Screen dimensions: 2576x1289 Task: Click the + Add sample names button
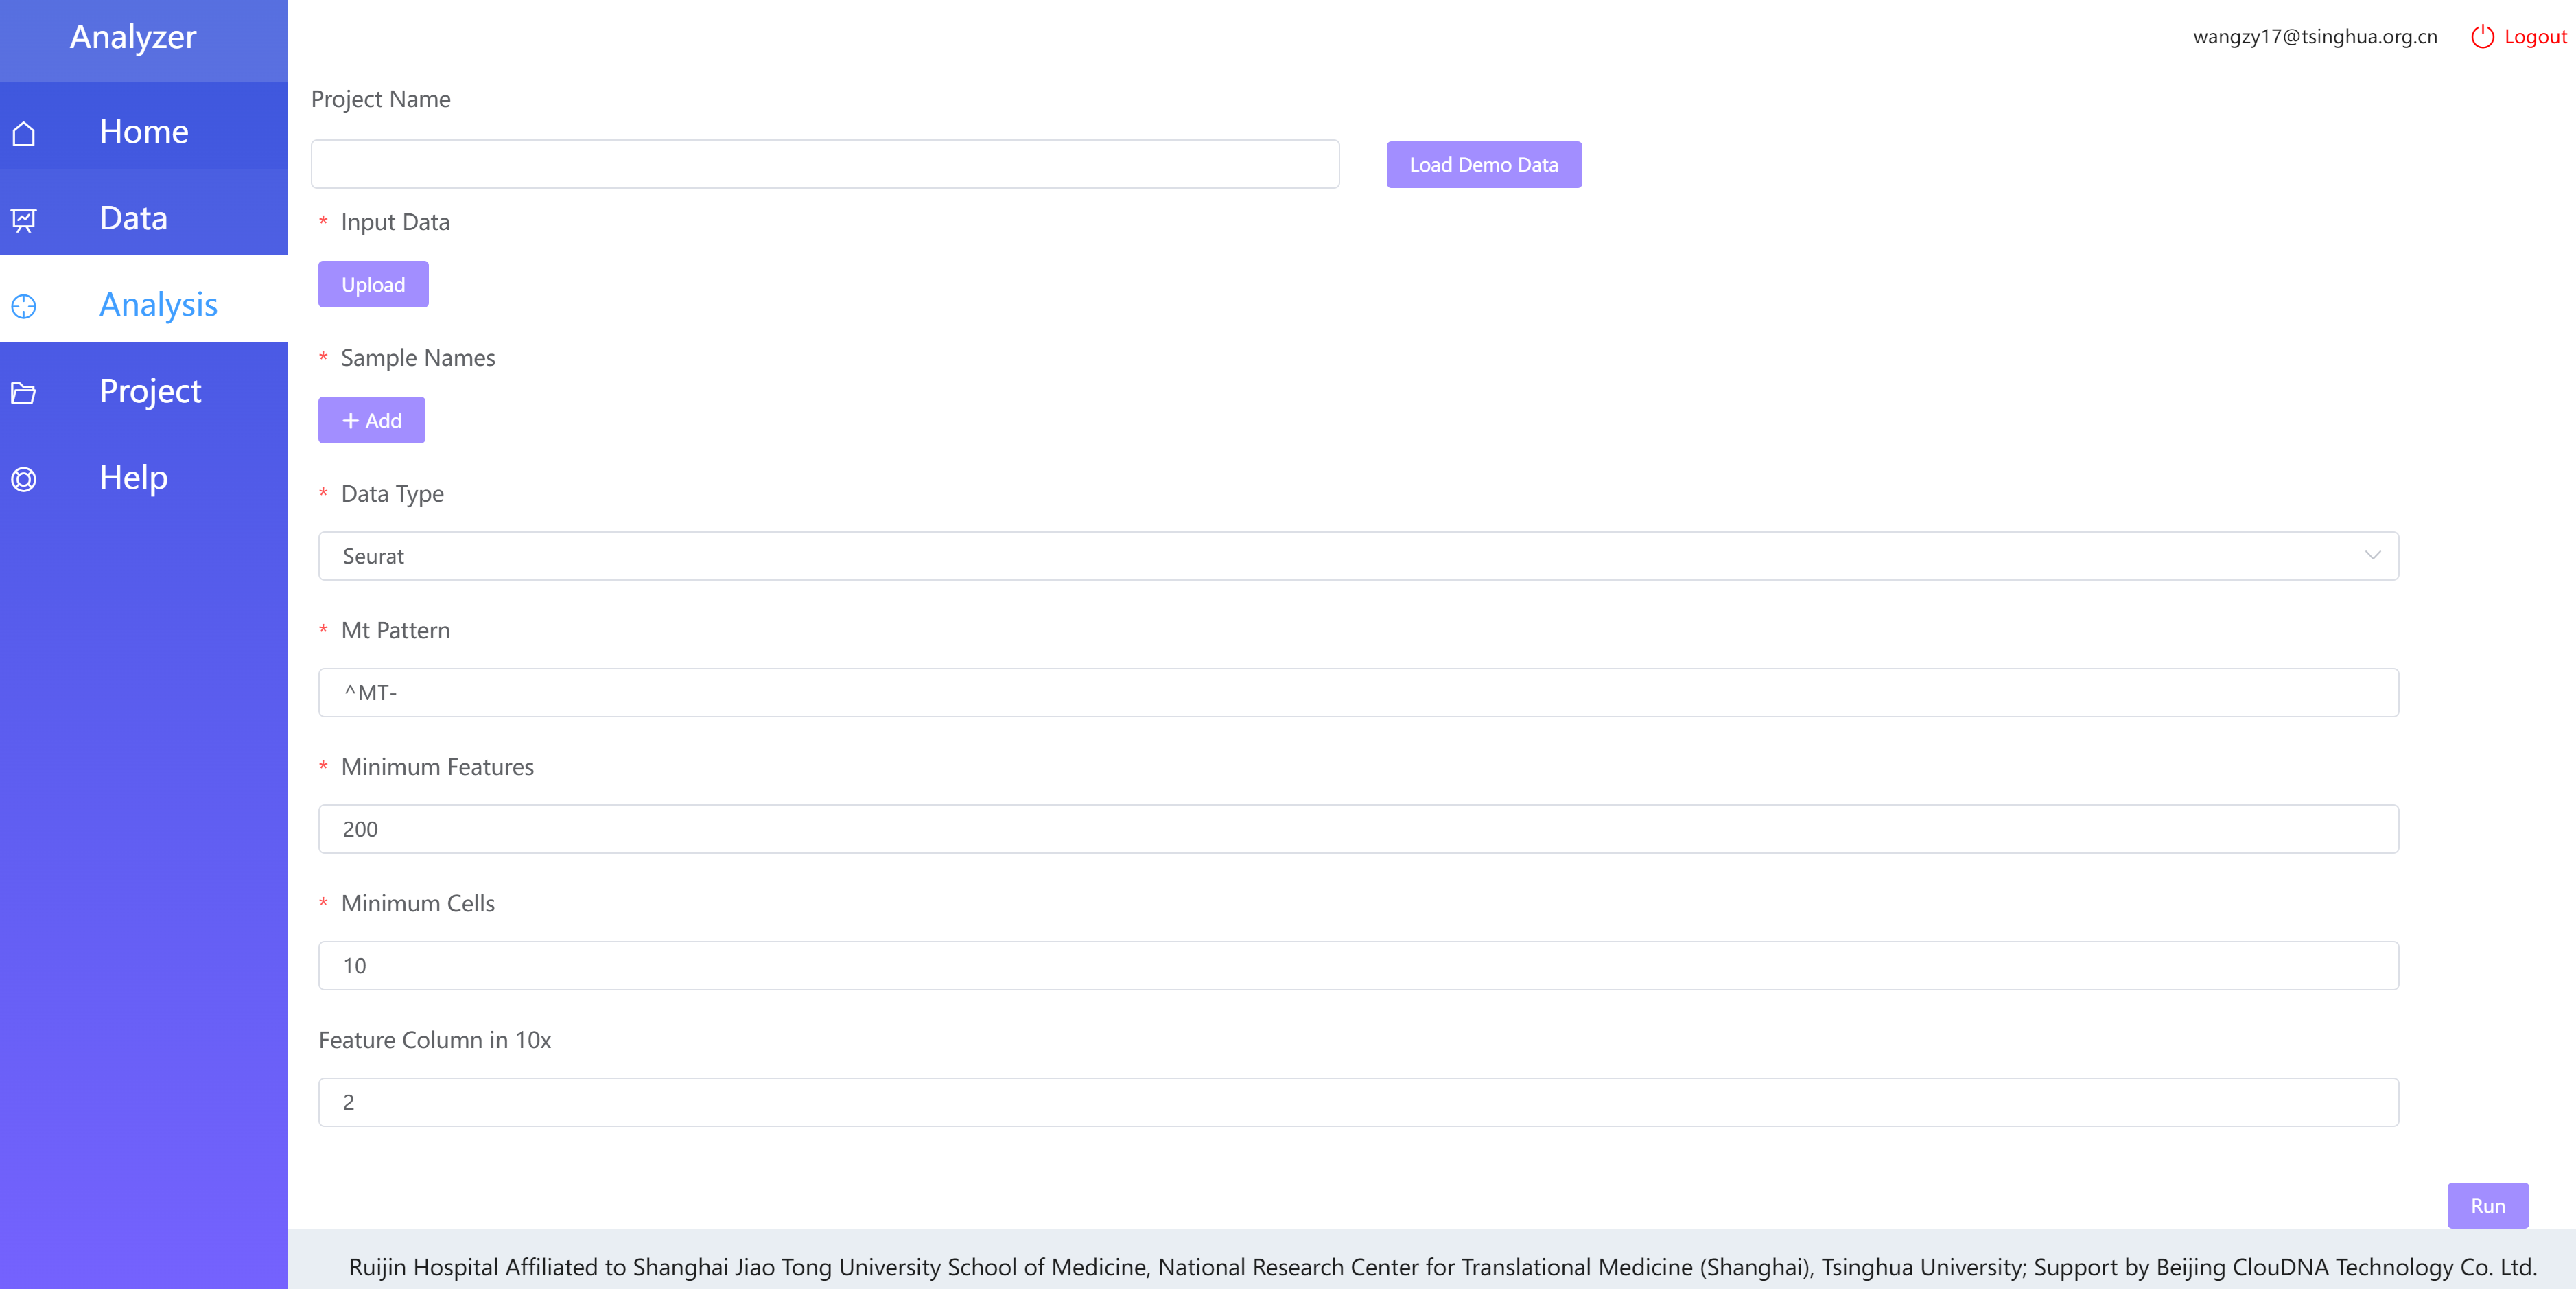(370, 421)
